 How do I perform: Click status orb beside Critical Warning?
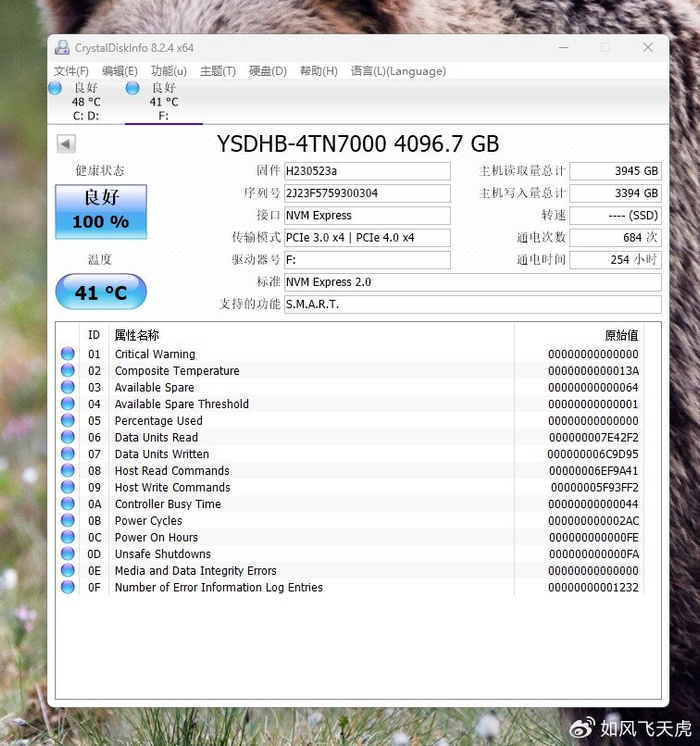pyautogui.click(x=68, y=354)
